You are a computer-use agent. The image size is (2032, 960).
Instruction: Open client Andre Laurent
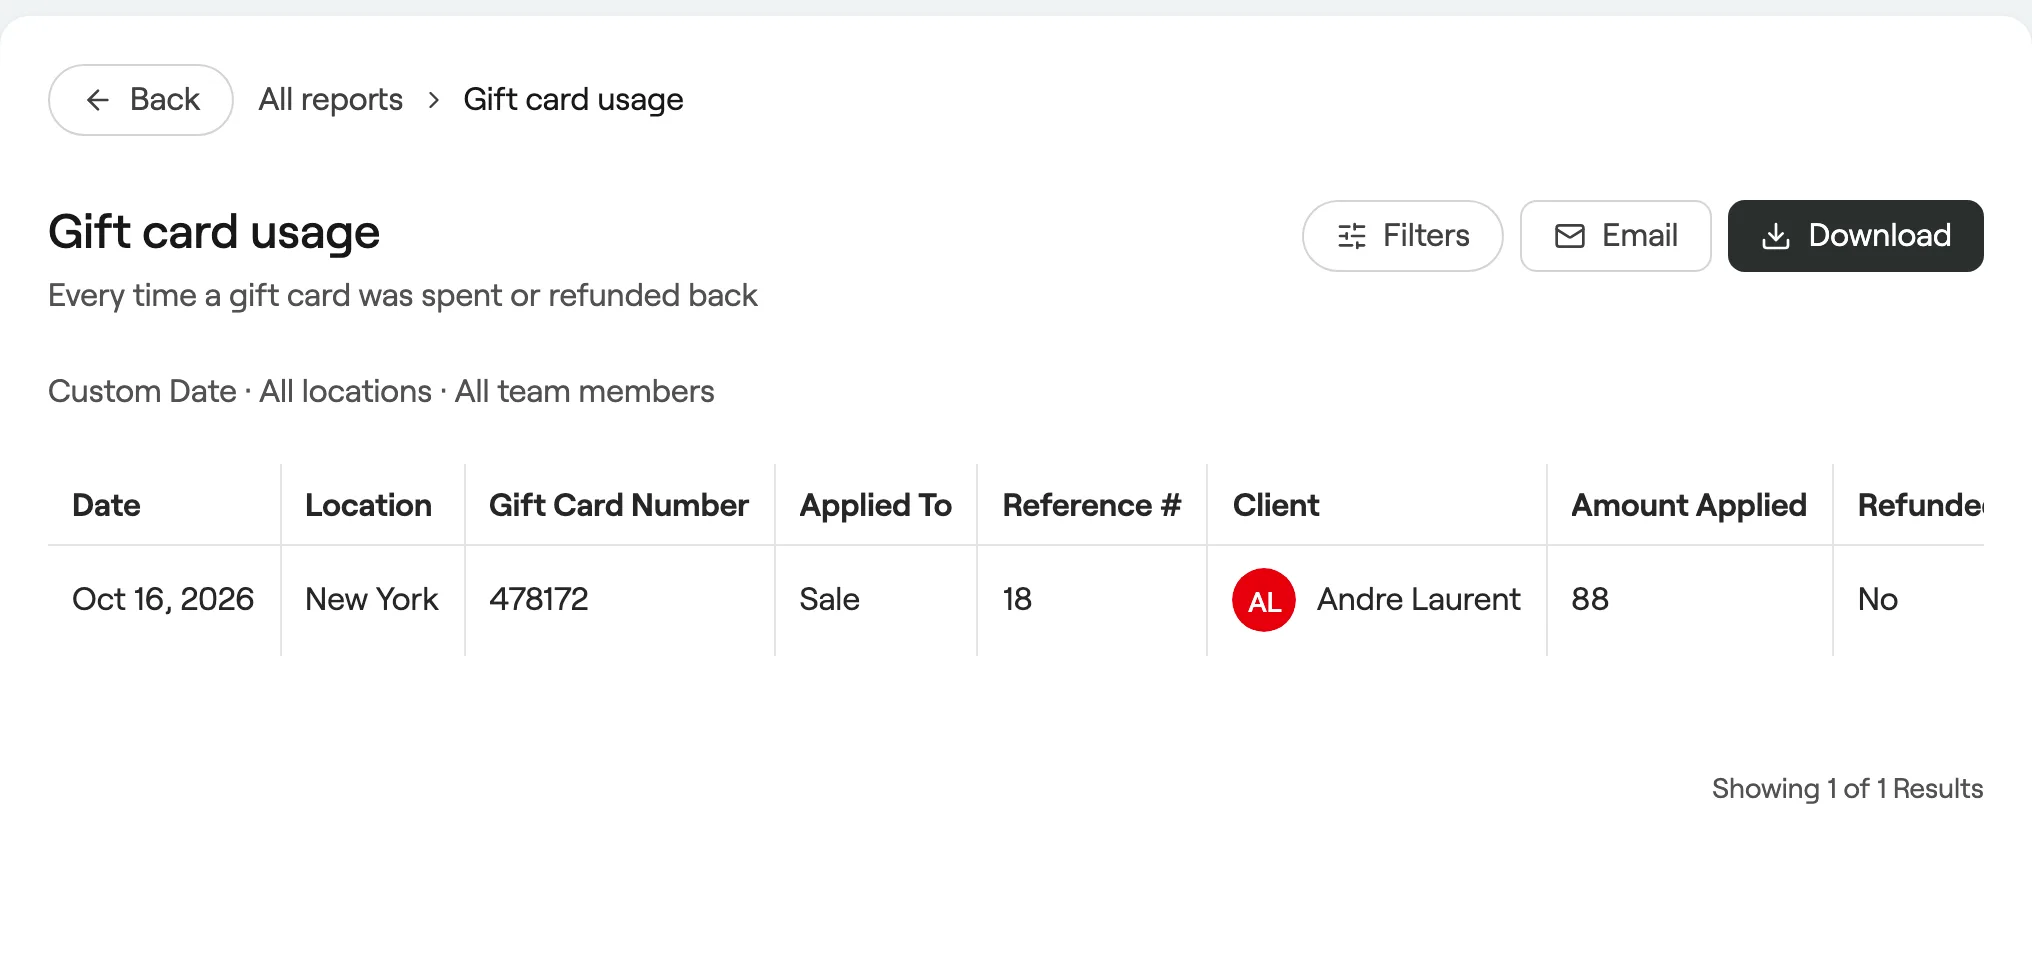[1418, 599]
